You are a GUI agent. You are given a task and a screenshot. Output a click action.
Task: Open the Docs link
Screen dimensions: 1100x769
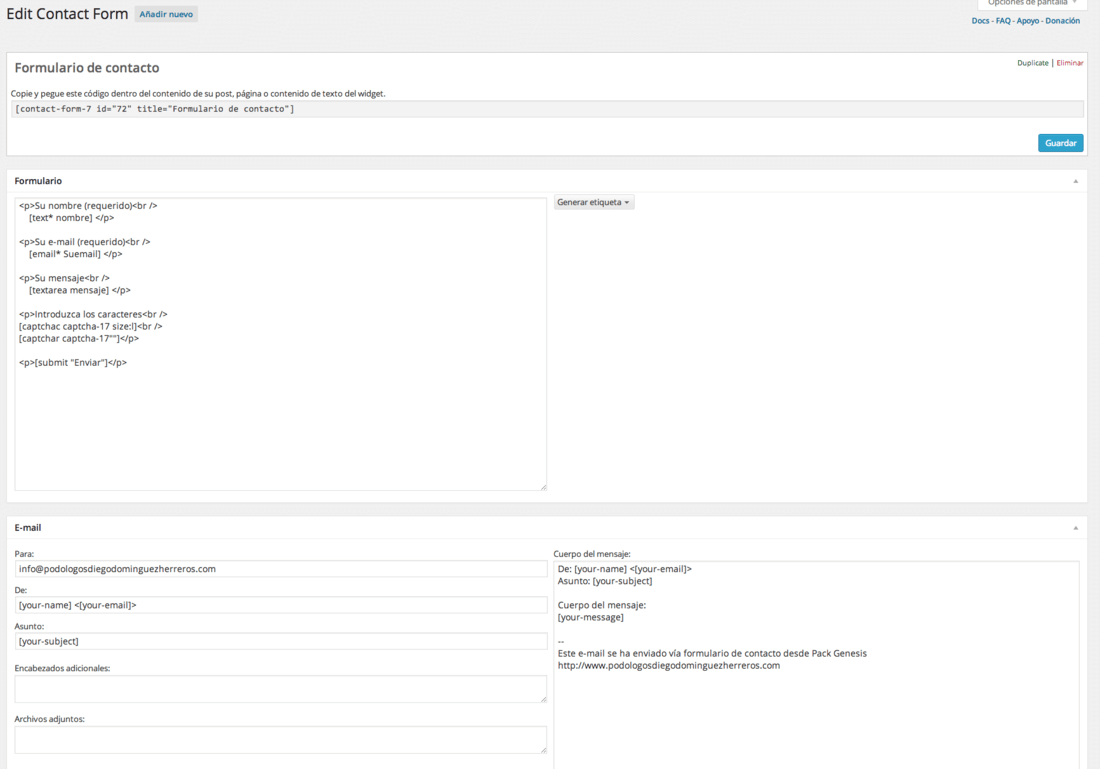pos(980,21)
